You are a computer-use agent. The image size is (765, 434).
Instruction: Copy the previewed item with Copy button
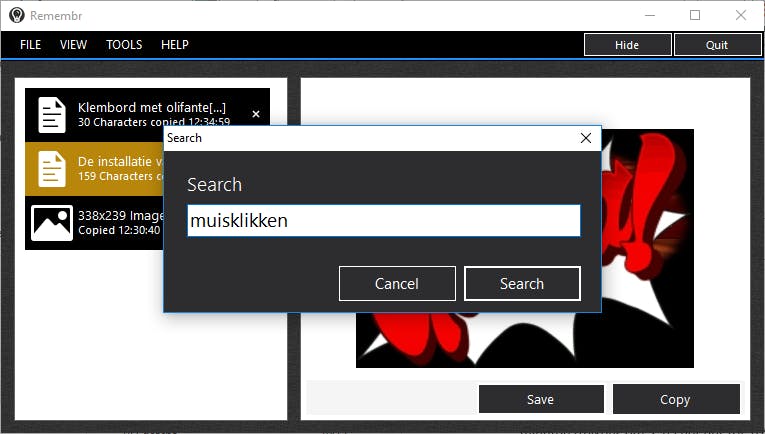point(675,399)
